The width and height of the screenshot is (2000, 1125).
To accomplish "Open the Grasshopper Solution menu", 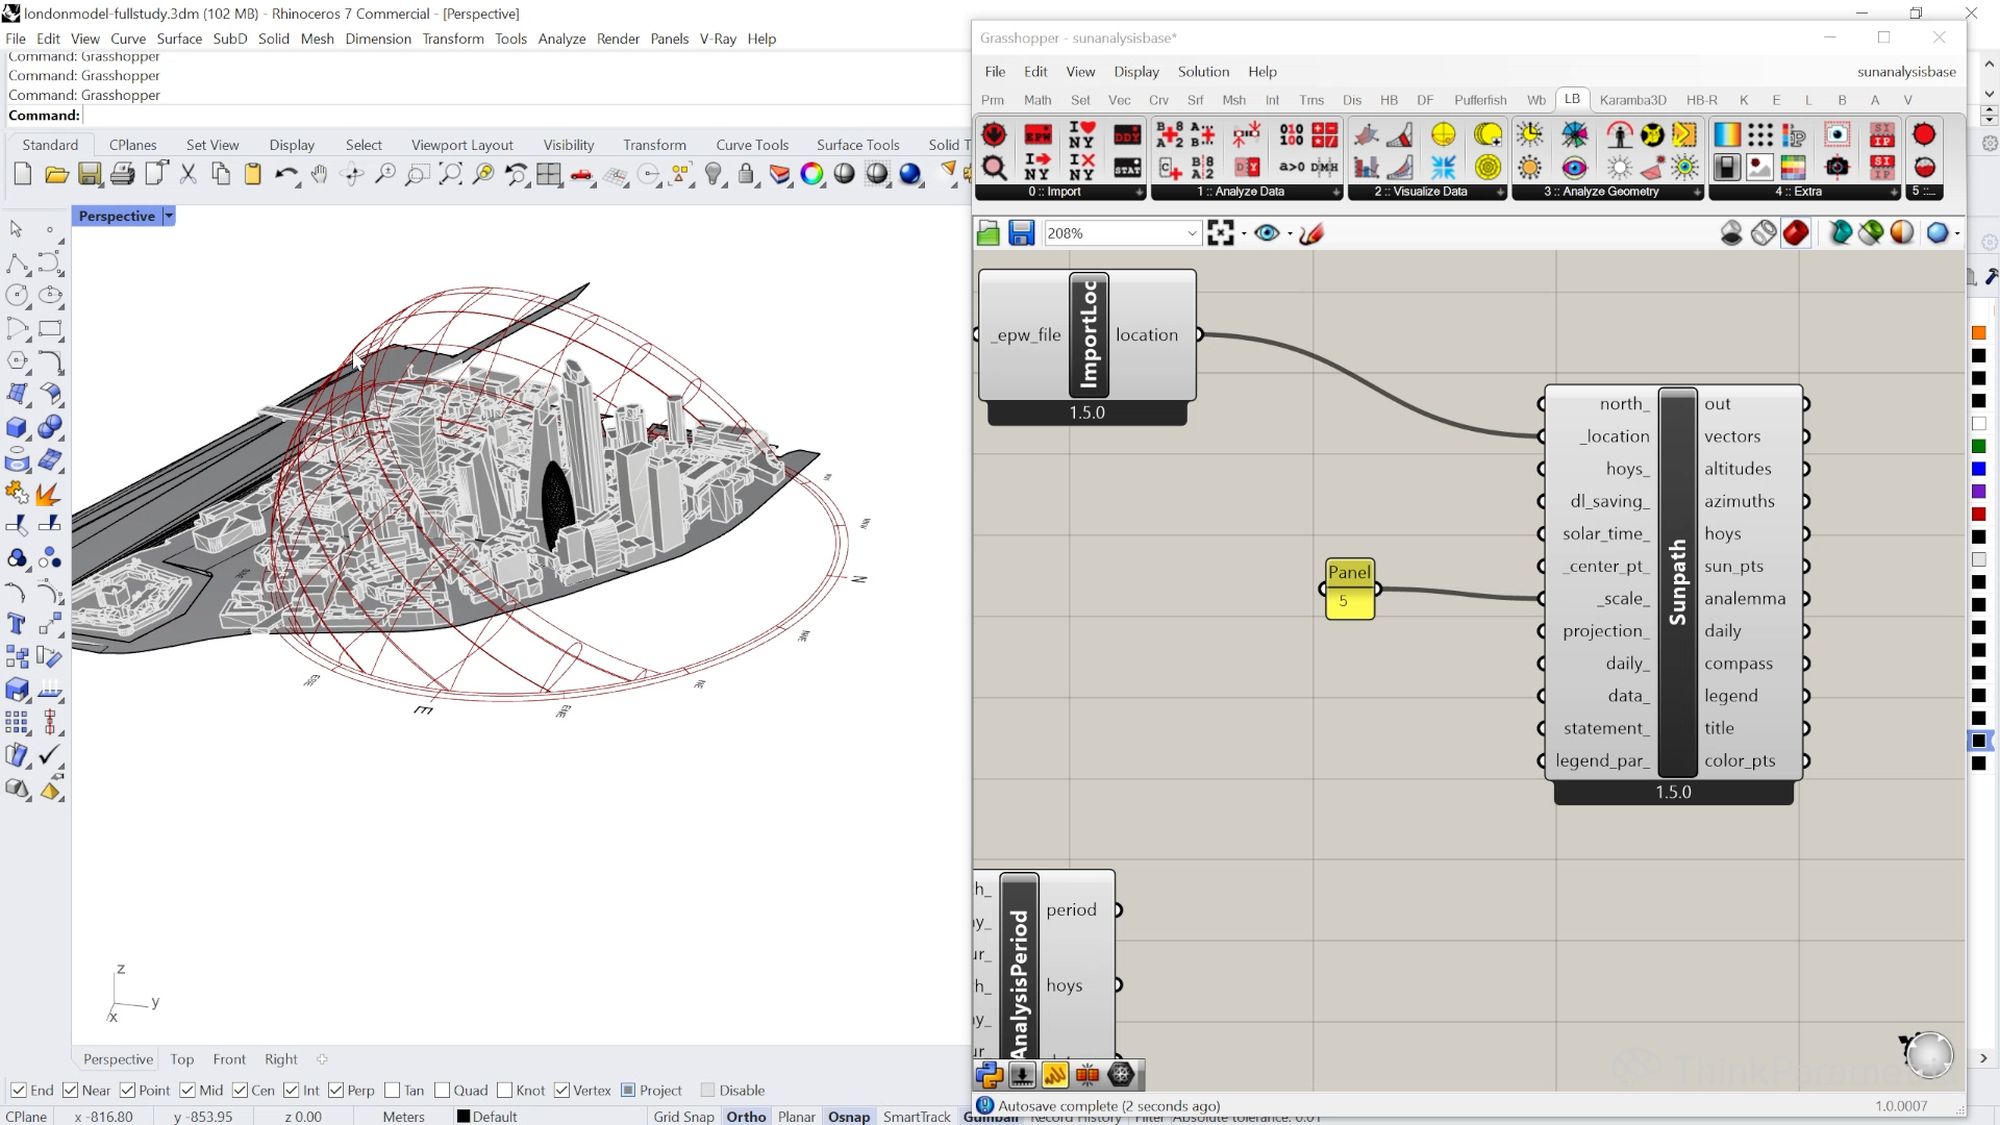I will point(1203,72).
